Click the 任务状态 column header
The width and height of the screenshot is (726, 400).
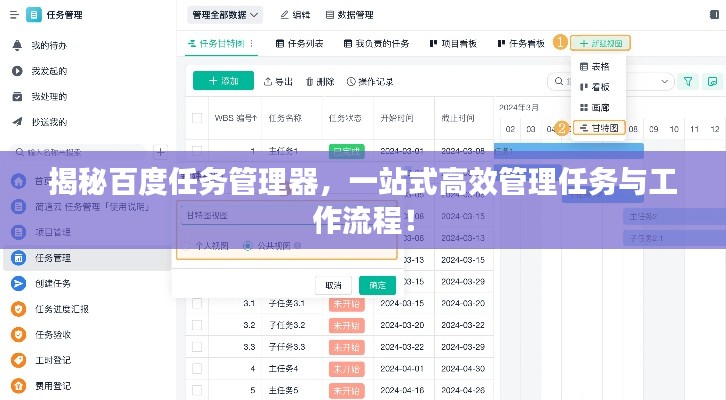coord(345,118)
